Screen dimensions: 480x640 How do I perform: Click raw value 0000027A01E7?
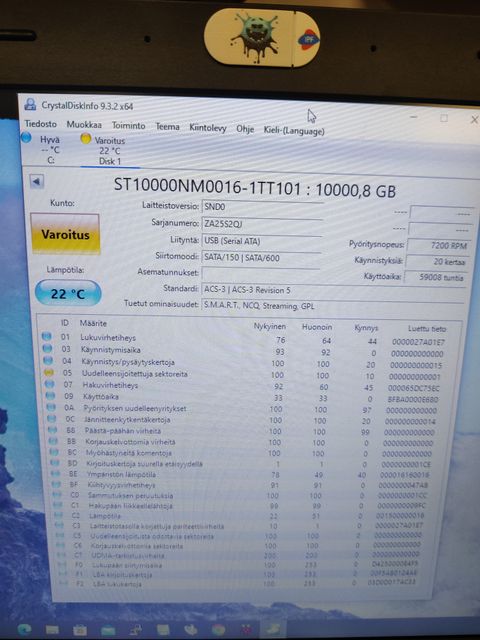point(418,342)
